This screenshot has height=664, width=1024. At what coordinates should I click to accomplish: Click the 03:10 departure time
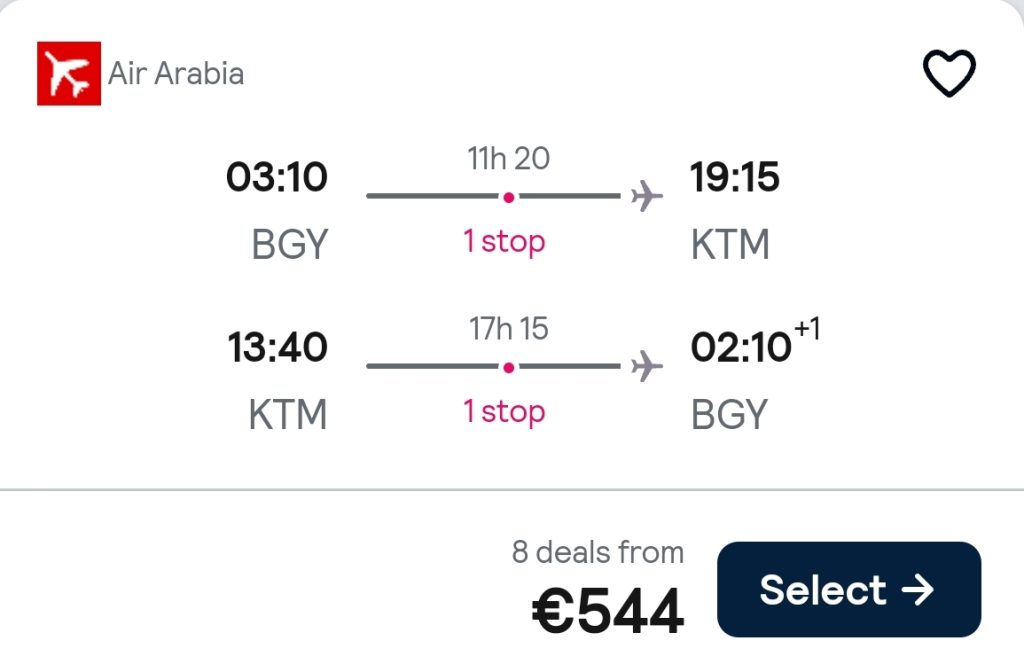pos(277,177)
